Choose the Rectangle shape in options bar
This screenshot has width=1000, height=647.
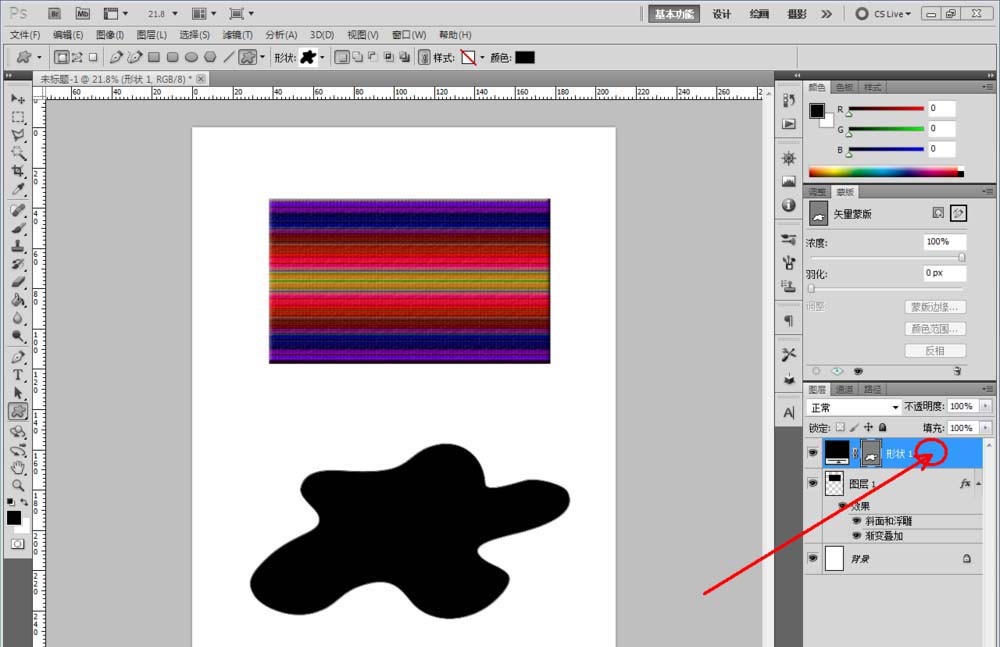pos(154,57)
